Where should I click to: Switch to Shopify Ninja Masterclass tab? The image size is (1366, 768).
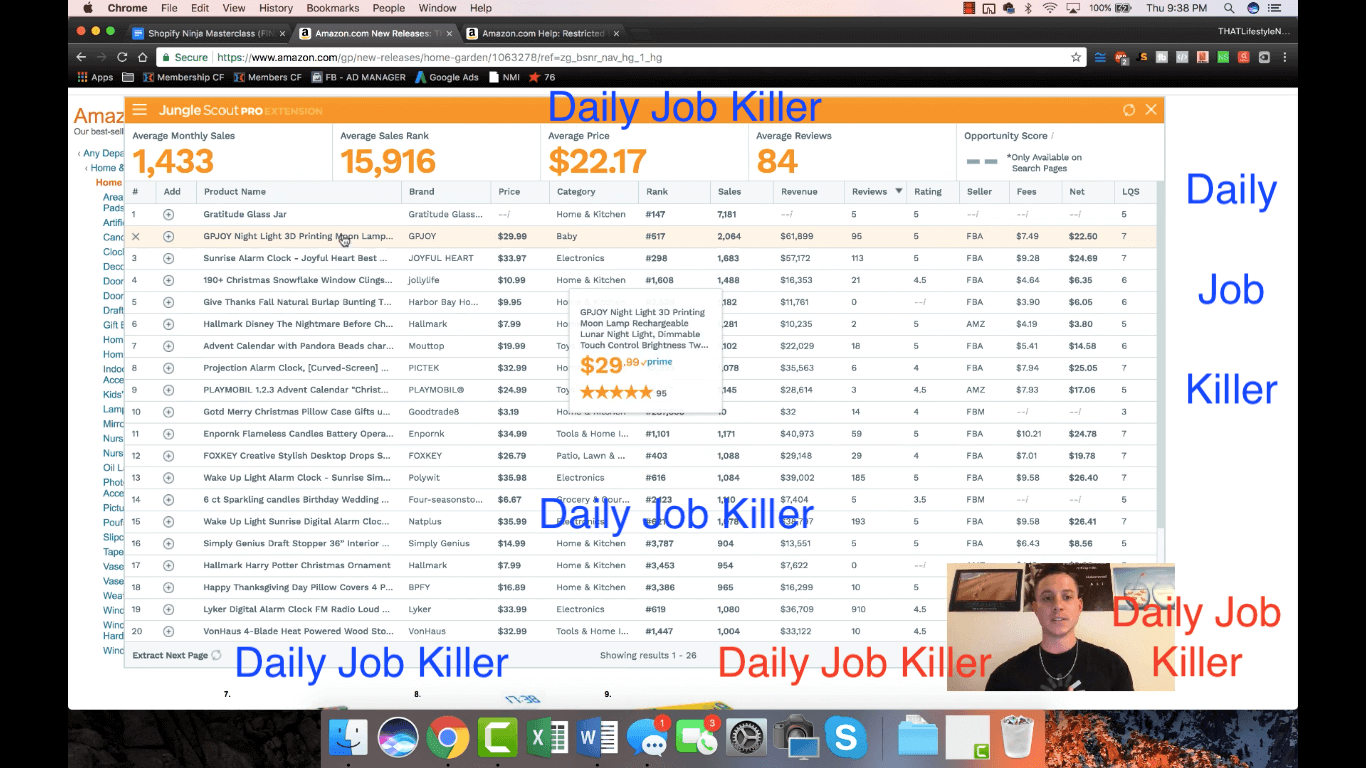pyautogui.click(x=210, y=33)
